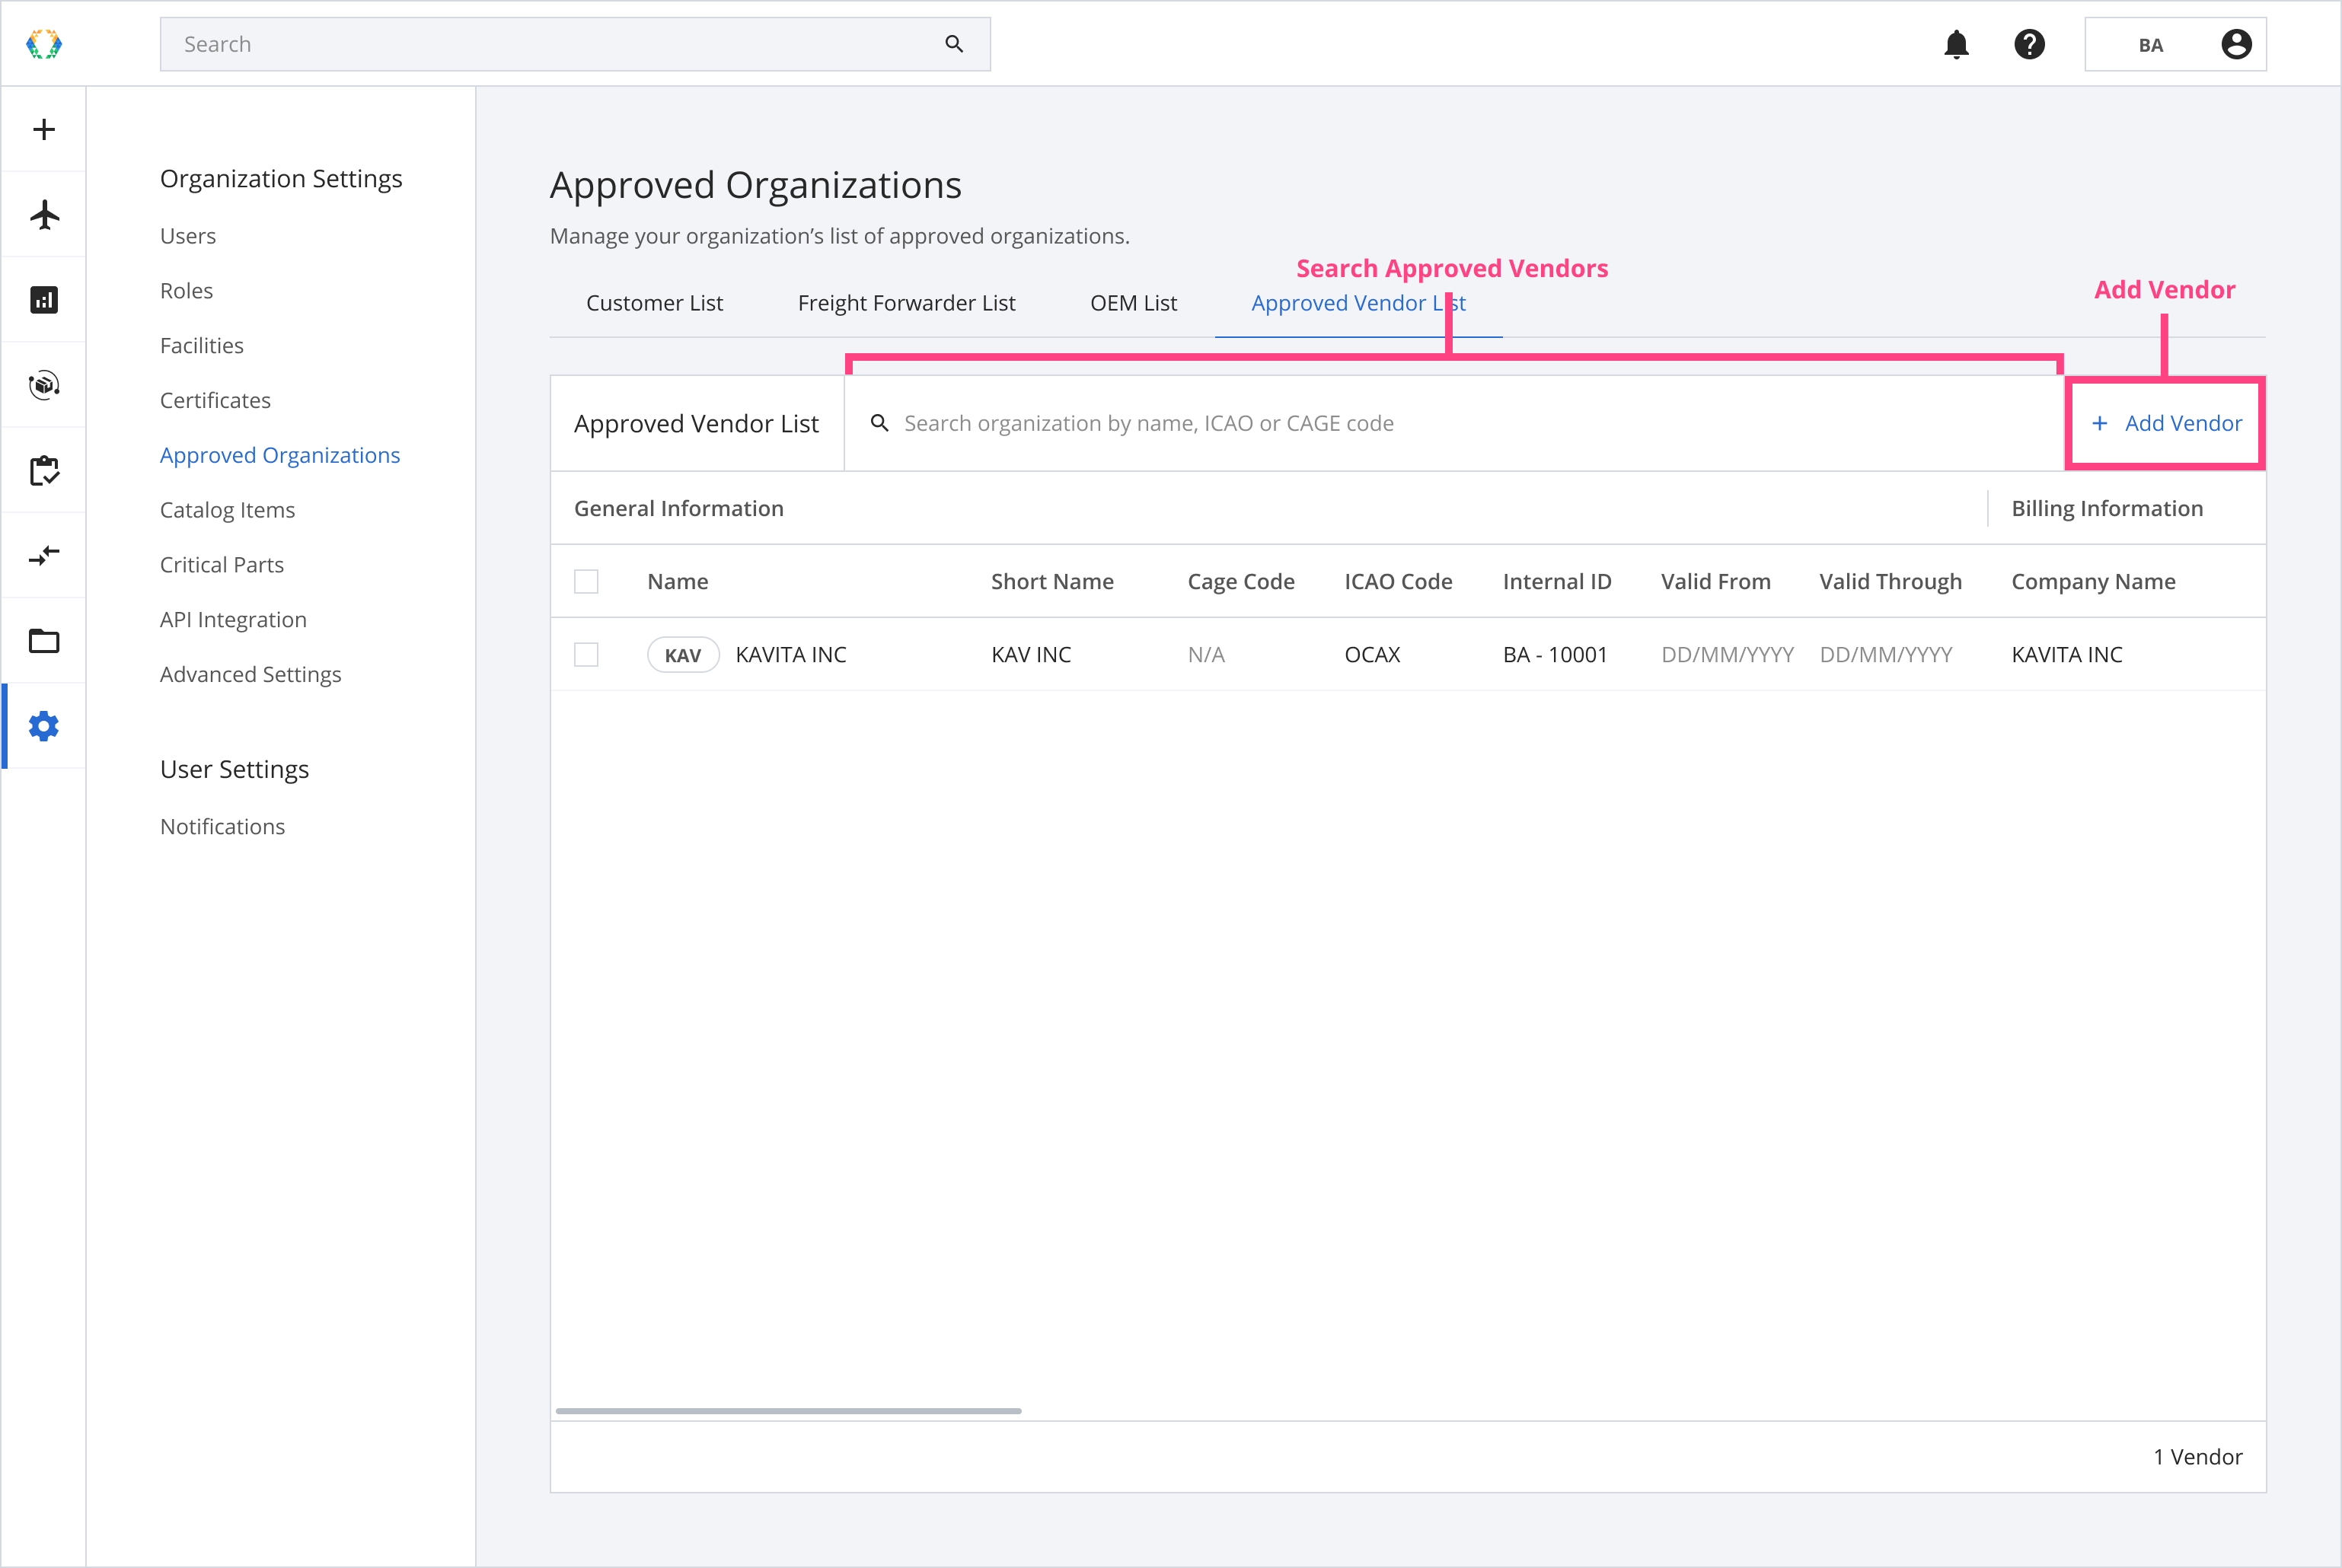
Task: Open the parts tracking box icon
Action: (44, 385)
